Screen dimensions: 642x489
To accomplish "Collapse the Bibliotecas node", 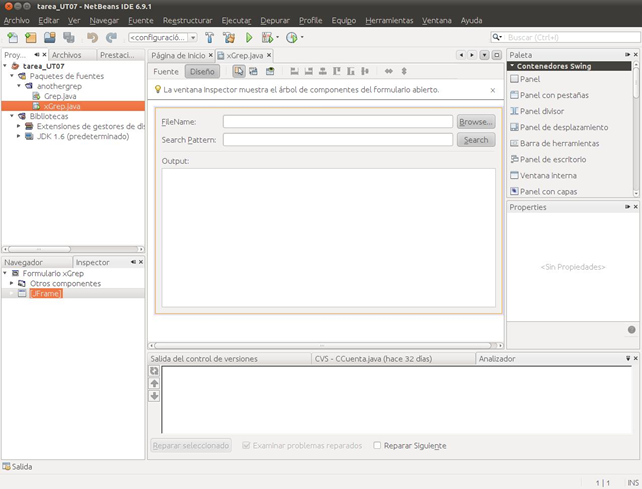I will point(12,116).
